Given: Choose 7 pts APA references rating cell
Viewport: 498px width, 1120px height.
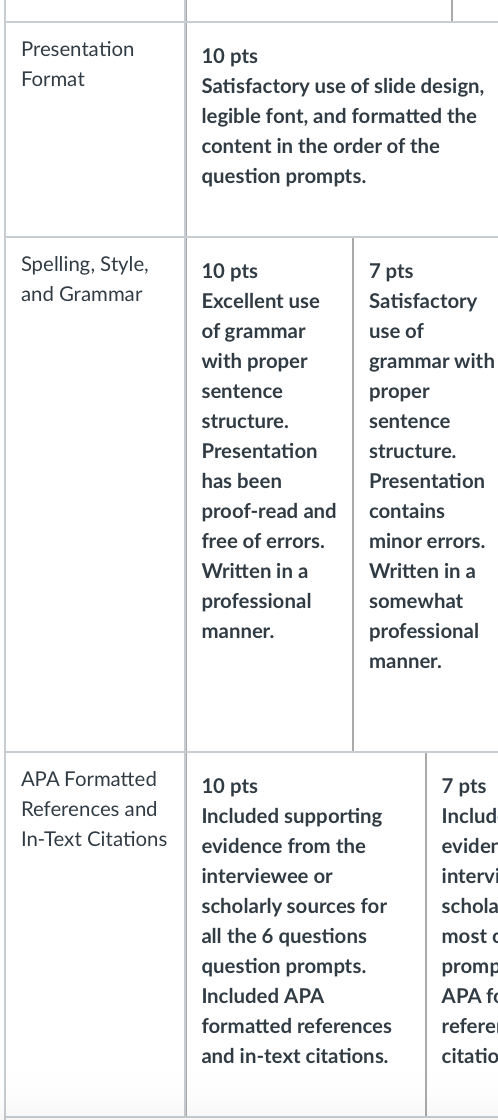Looking at the screenshot, I should [x=463, y=934].
